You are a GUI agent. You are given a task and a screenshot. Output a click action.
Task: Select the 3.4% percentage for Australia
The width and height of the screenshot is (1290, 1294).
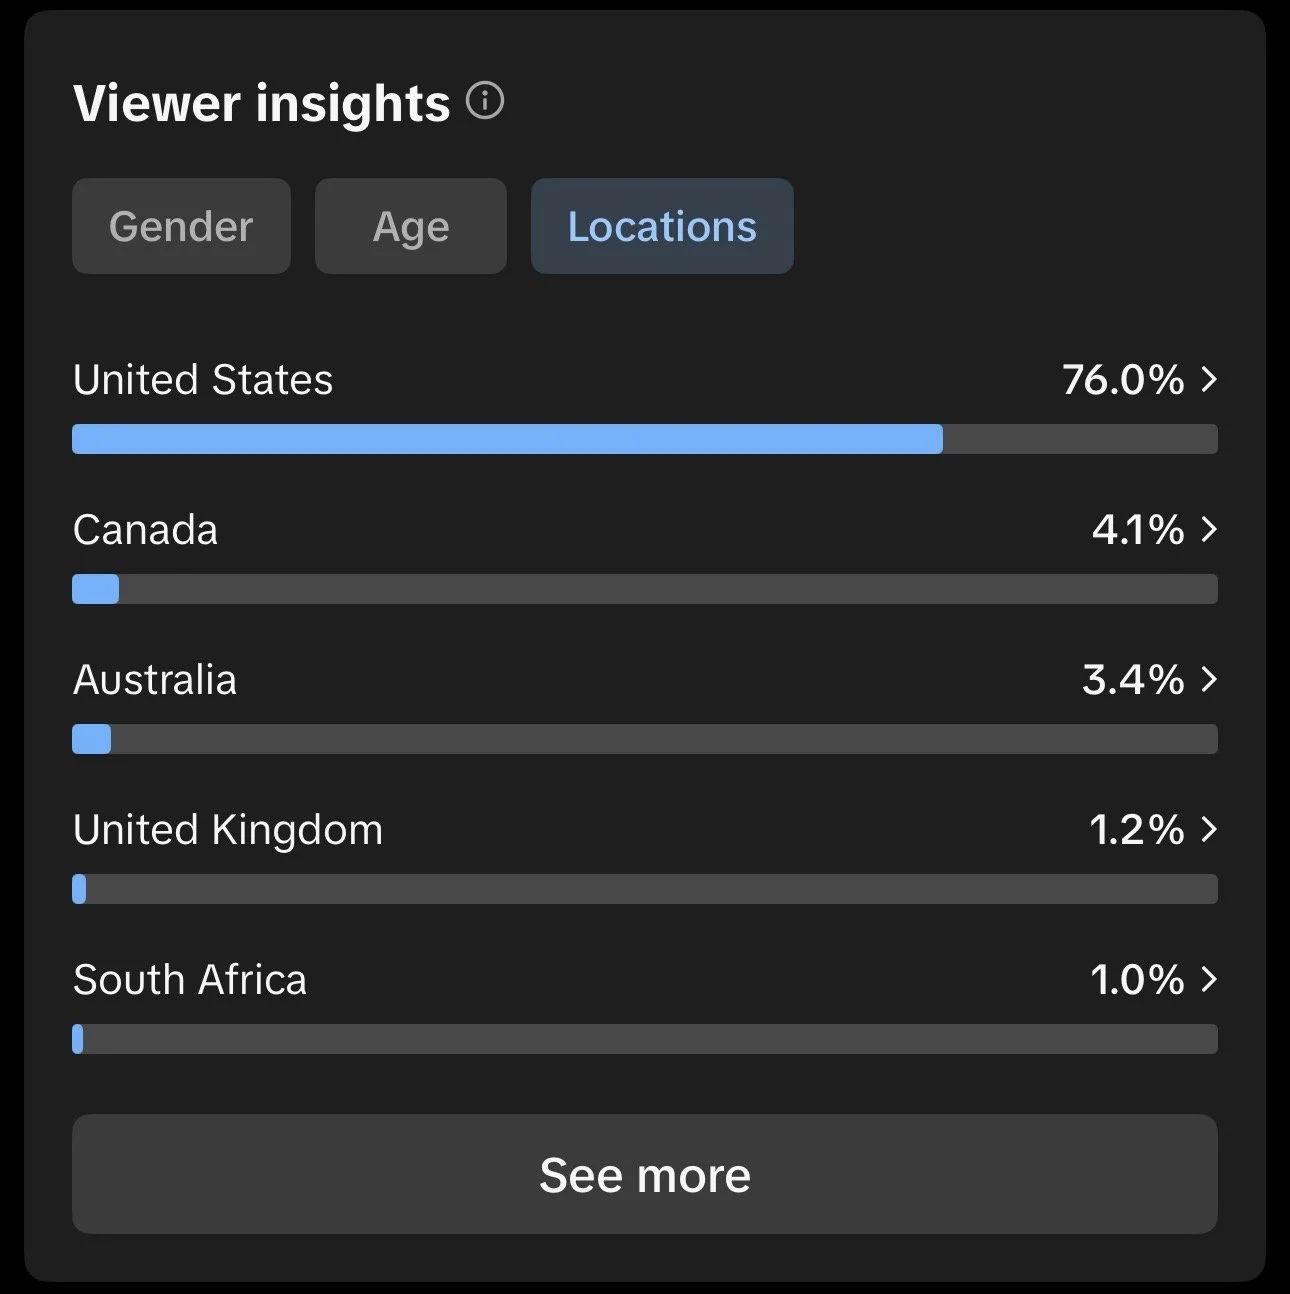1133,680
